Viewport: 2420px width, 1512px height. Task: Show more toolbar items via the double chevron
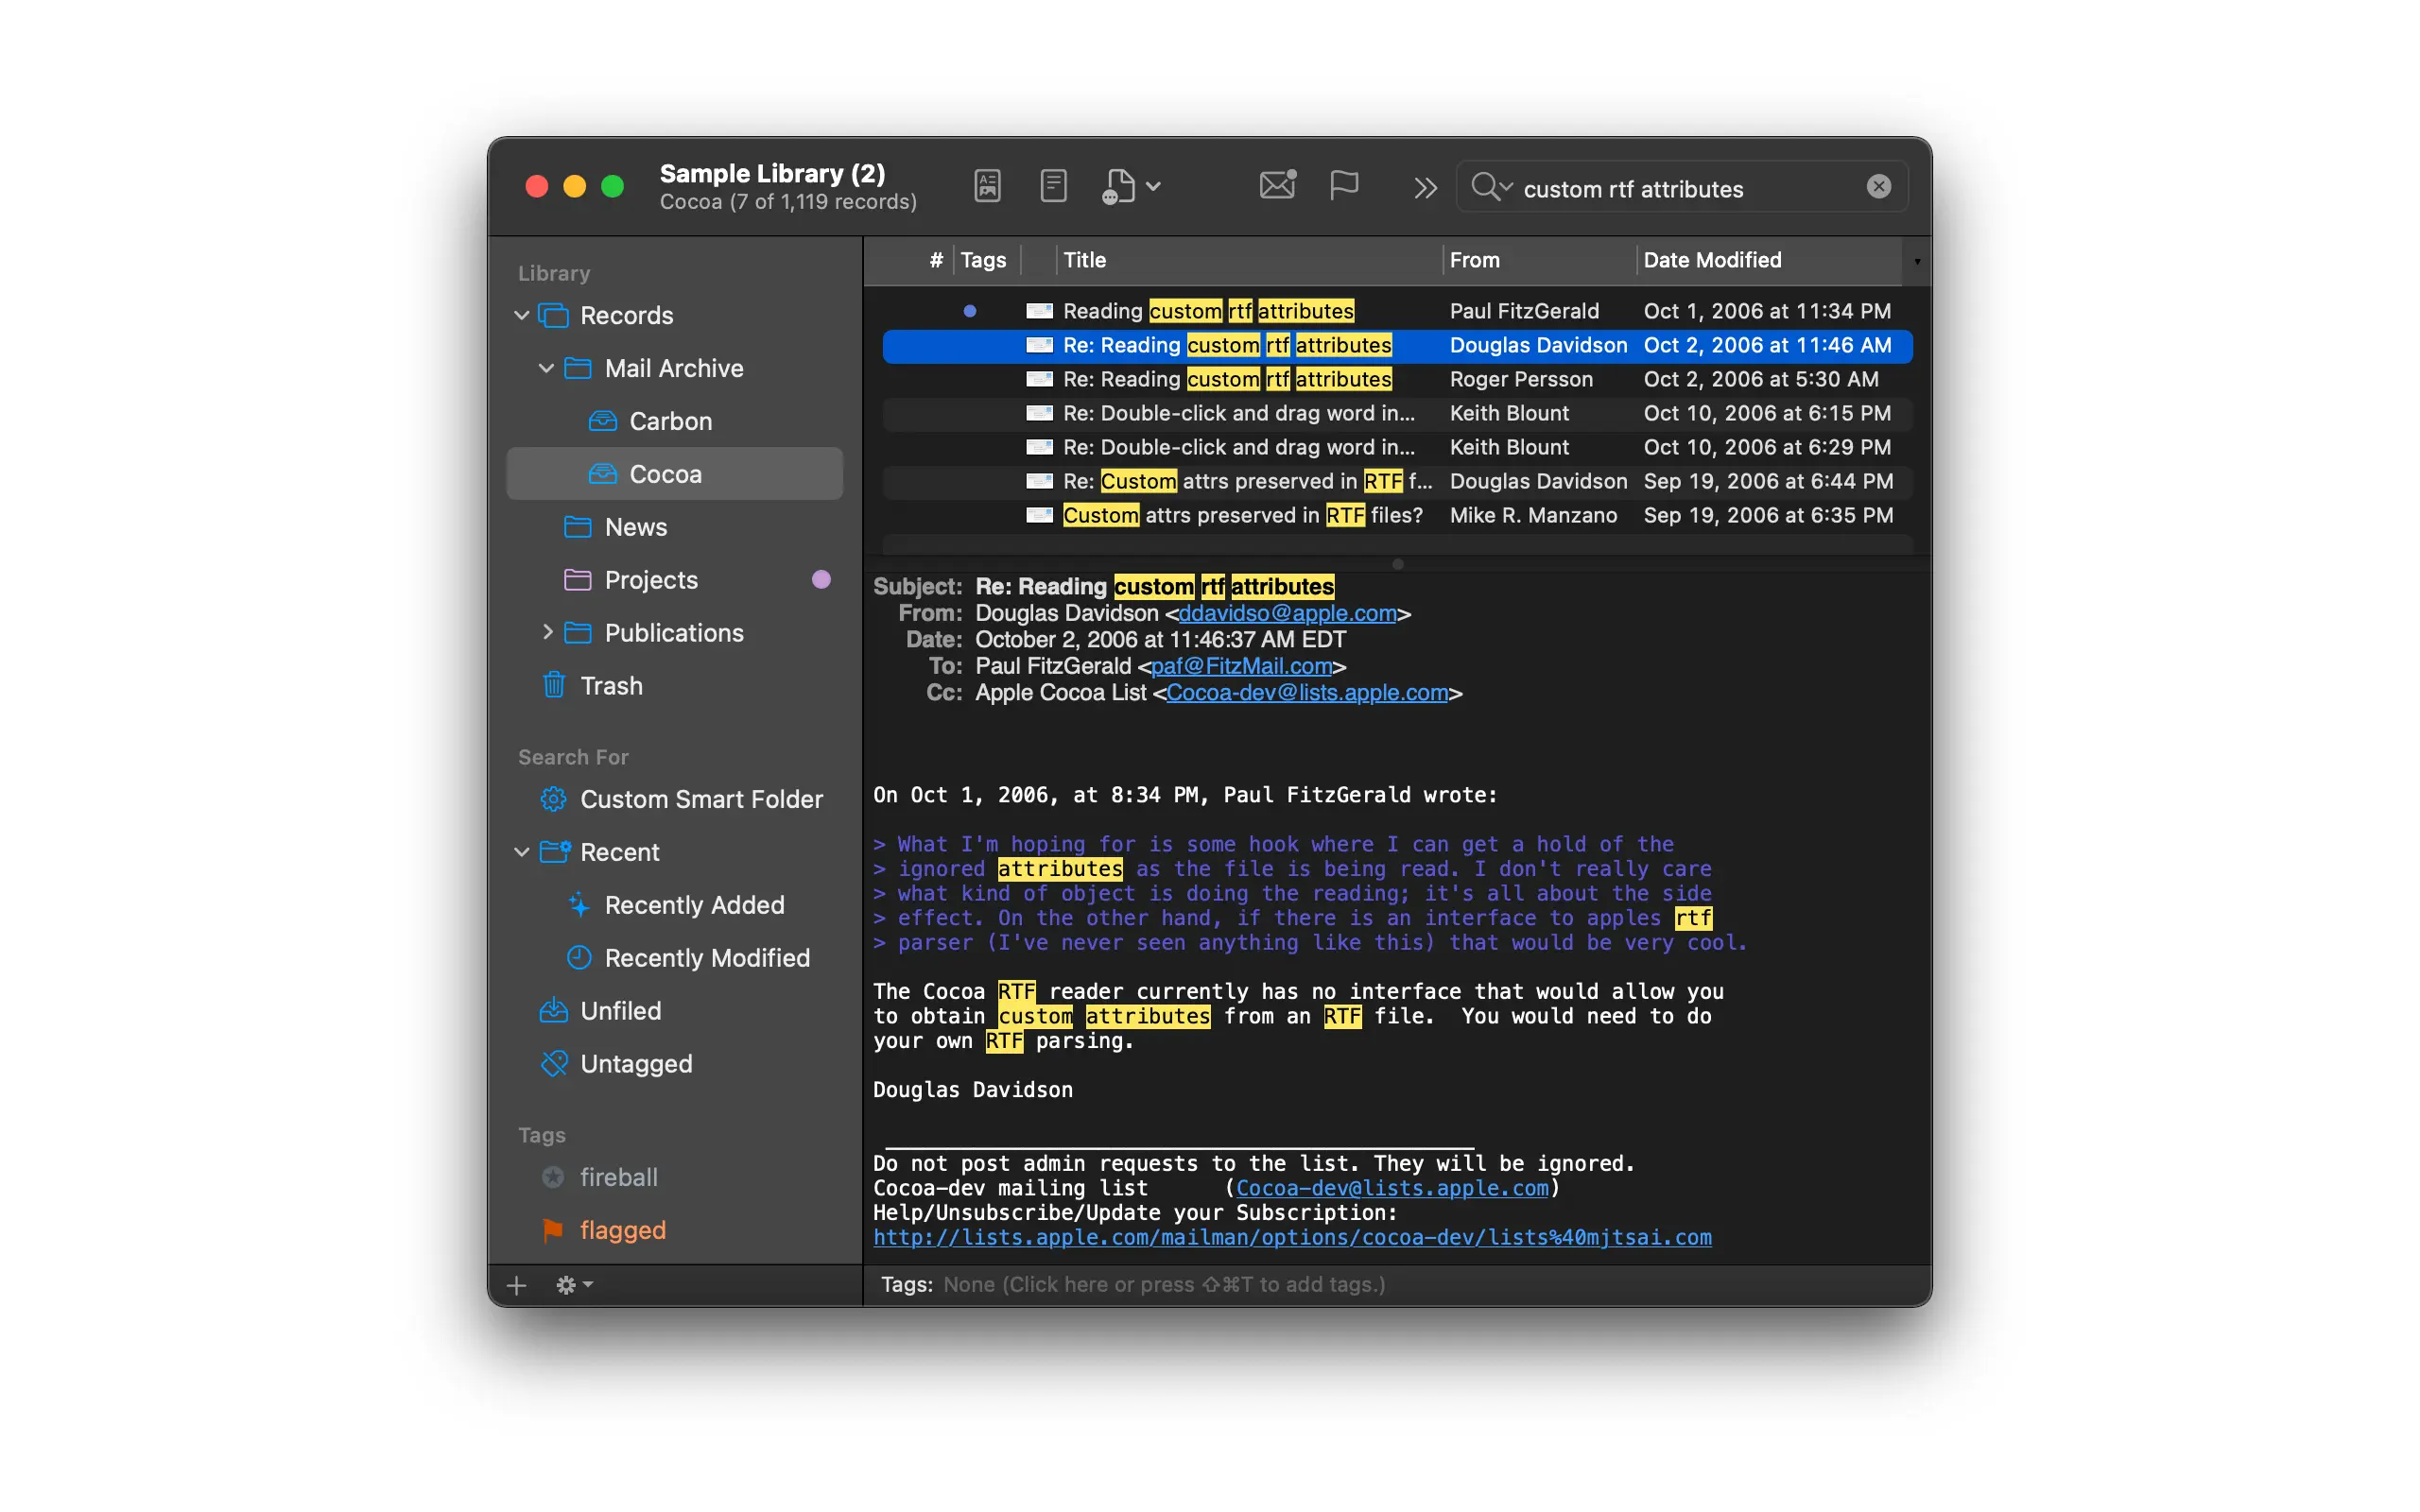pyautogui.click(x=1425, y=188)
